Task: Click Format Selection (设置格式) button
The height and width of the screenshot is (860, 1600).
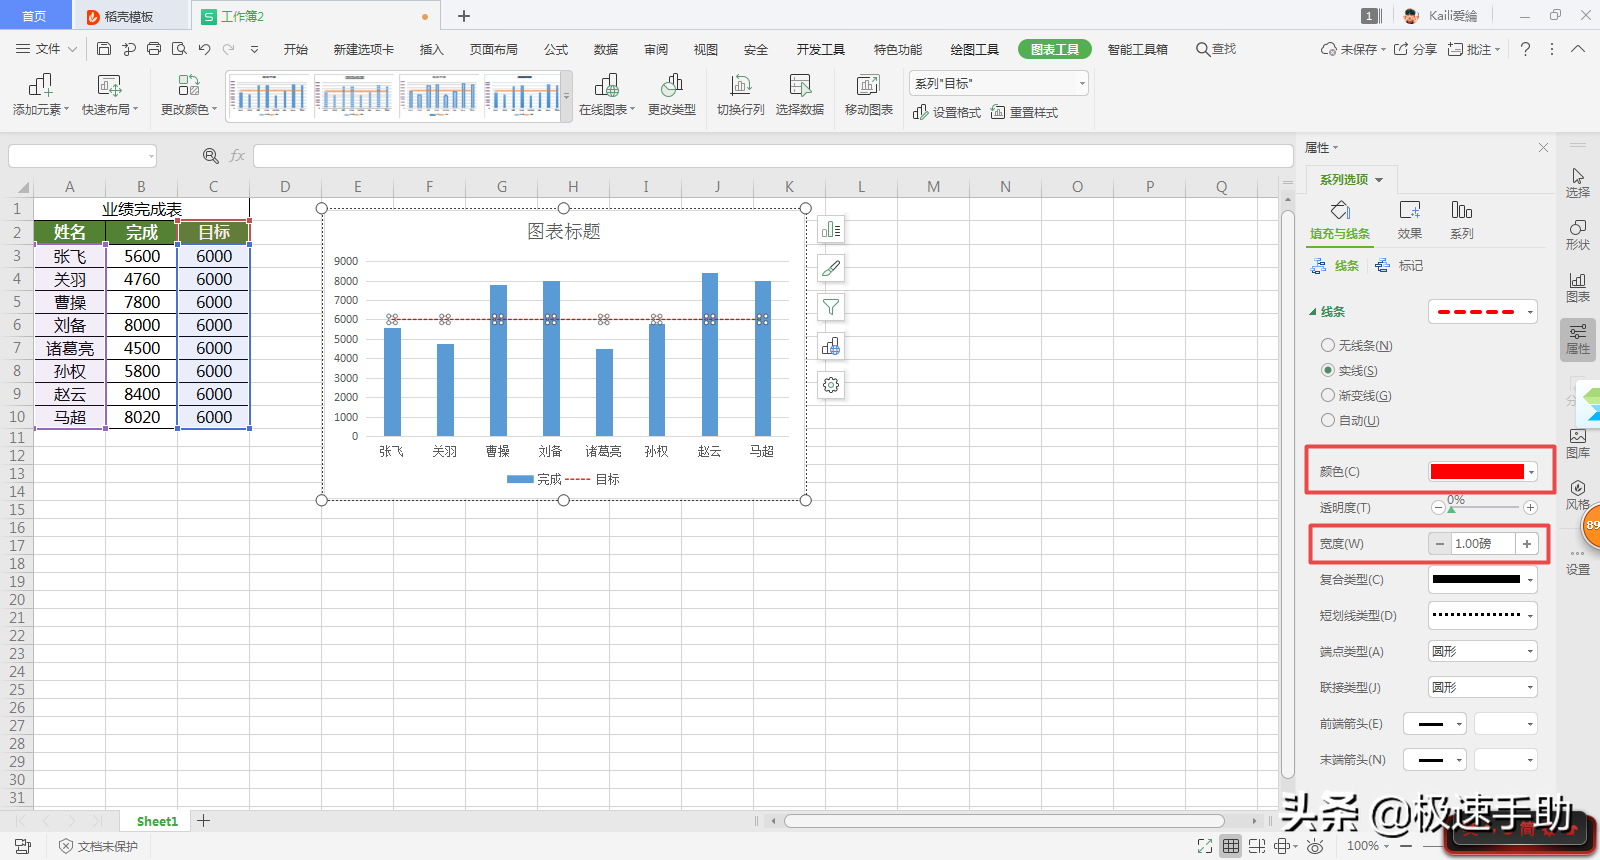Action: click(947, 112)
